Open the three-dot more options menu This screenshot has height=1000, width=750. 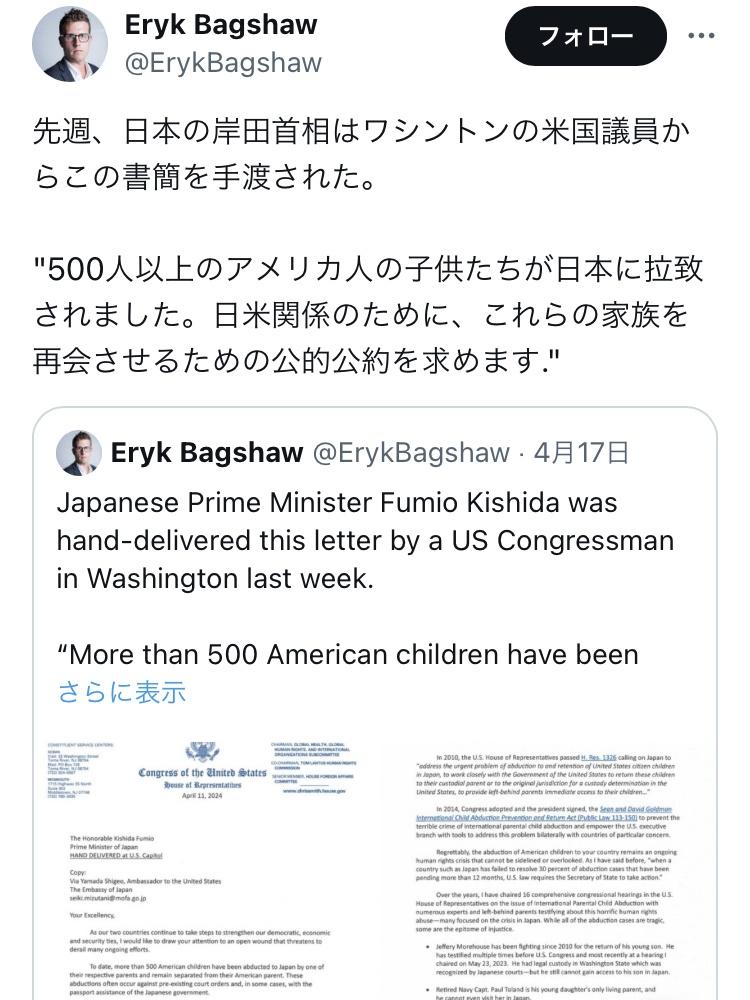click(x=702, y=37)
